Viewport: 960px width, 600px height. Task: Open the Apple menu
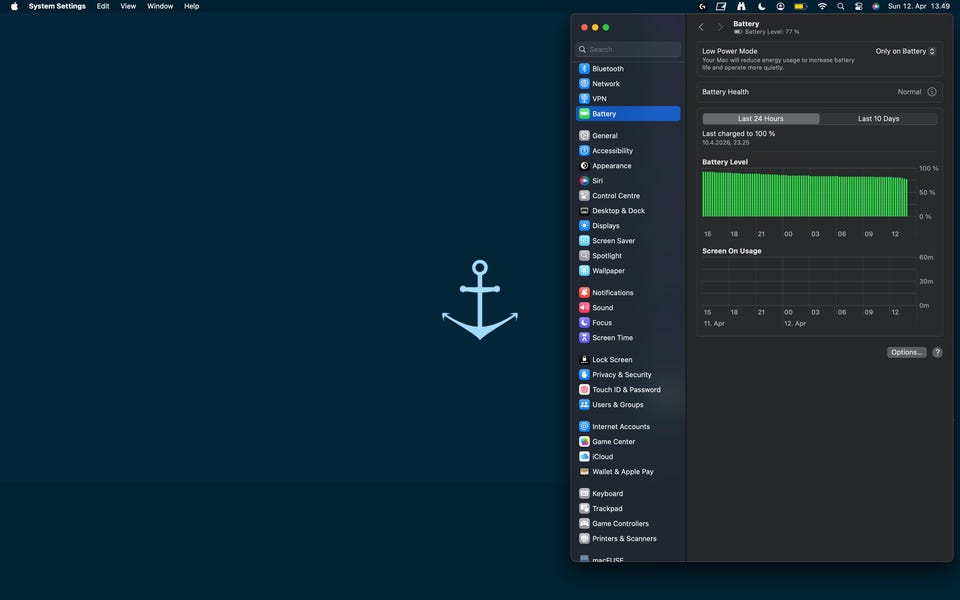tap(14, 6)
